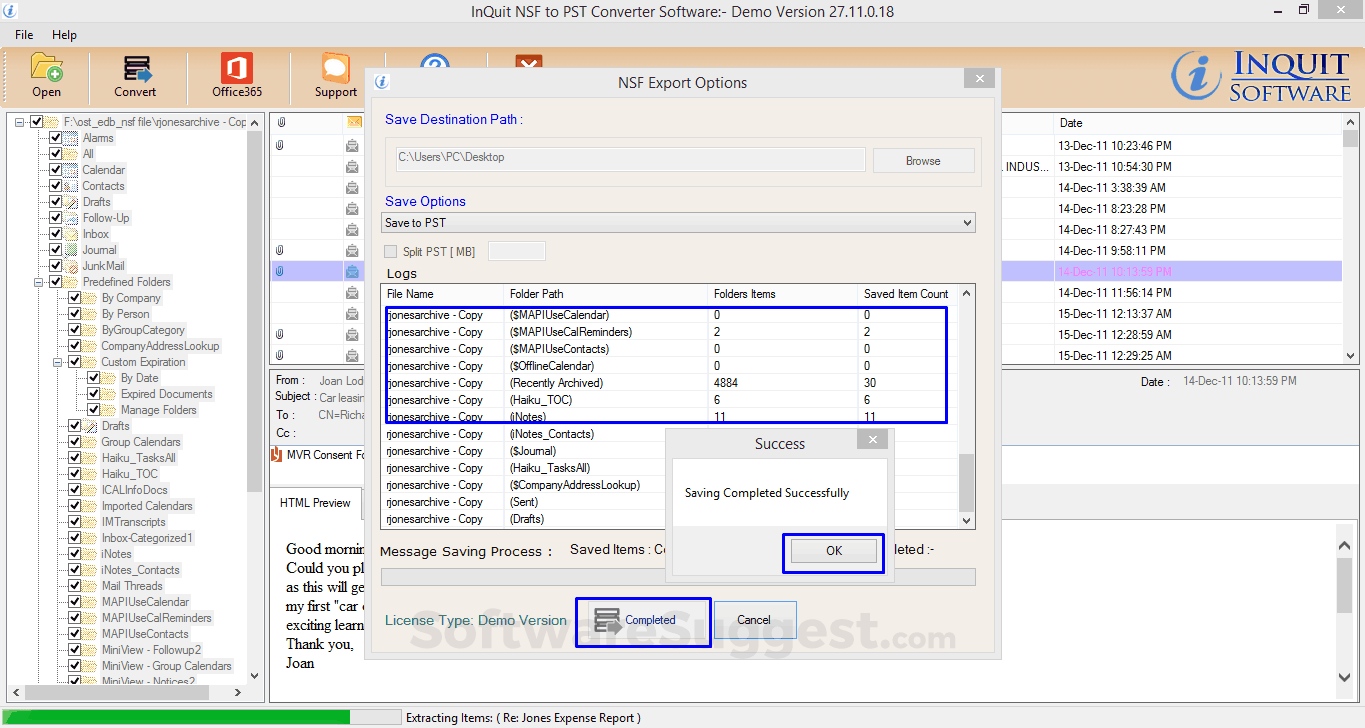Click the Browse button
The width and height of the screenshot is (1365, 728).
923,161
